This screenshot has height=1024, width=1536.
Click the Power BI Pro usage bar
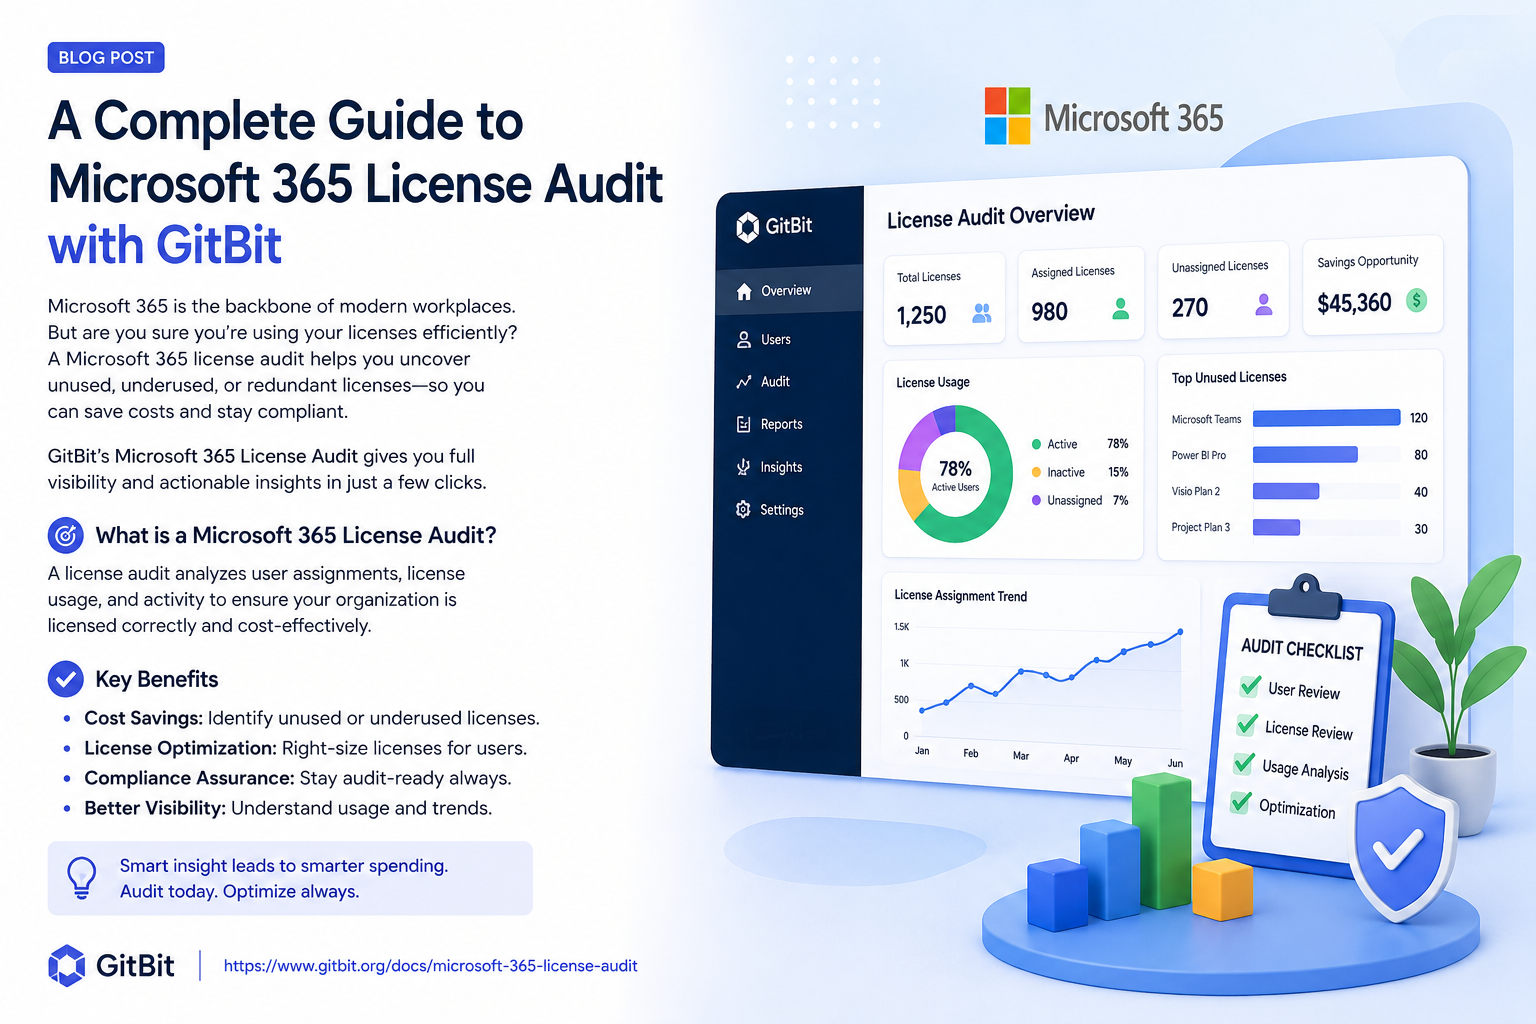pos(1305,455)
